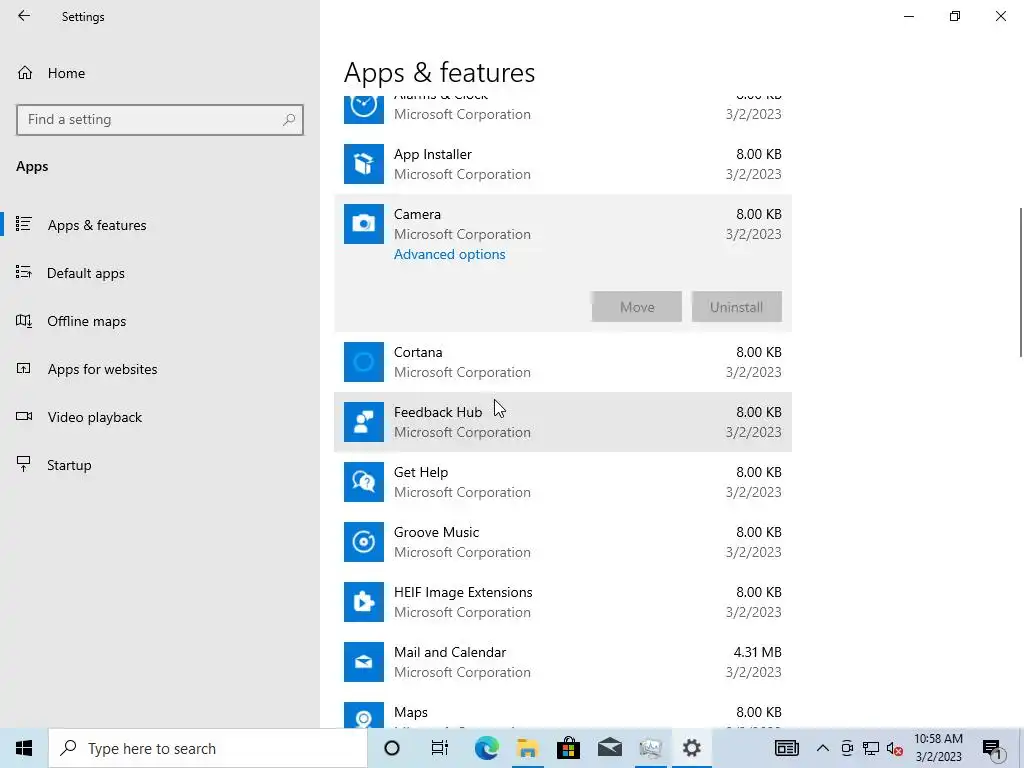Select the HEIF Image Extensions entry

tap(563, 602)
